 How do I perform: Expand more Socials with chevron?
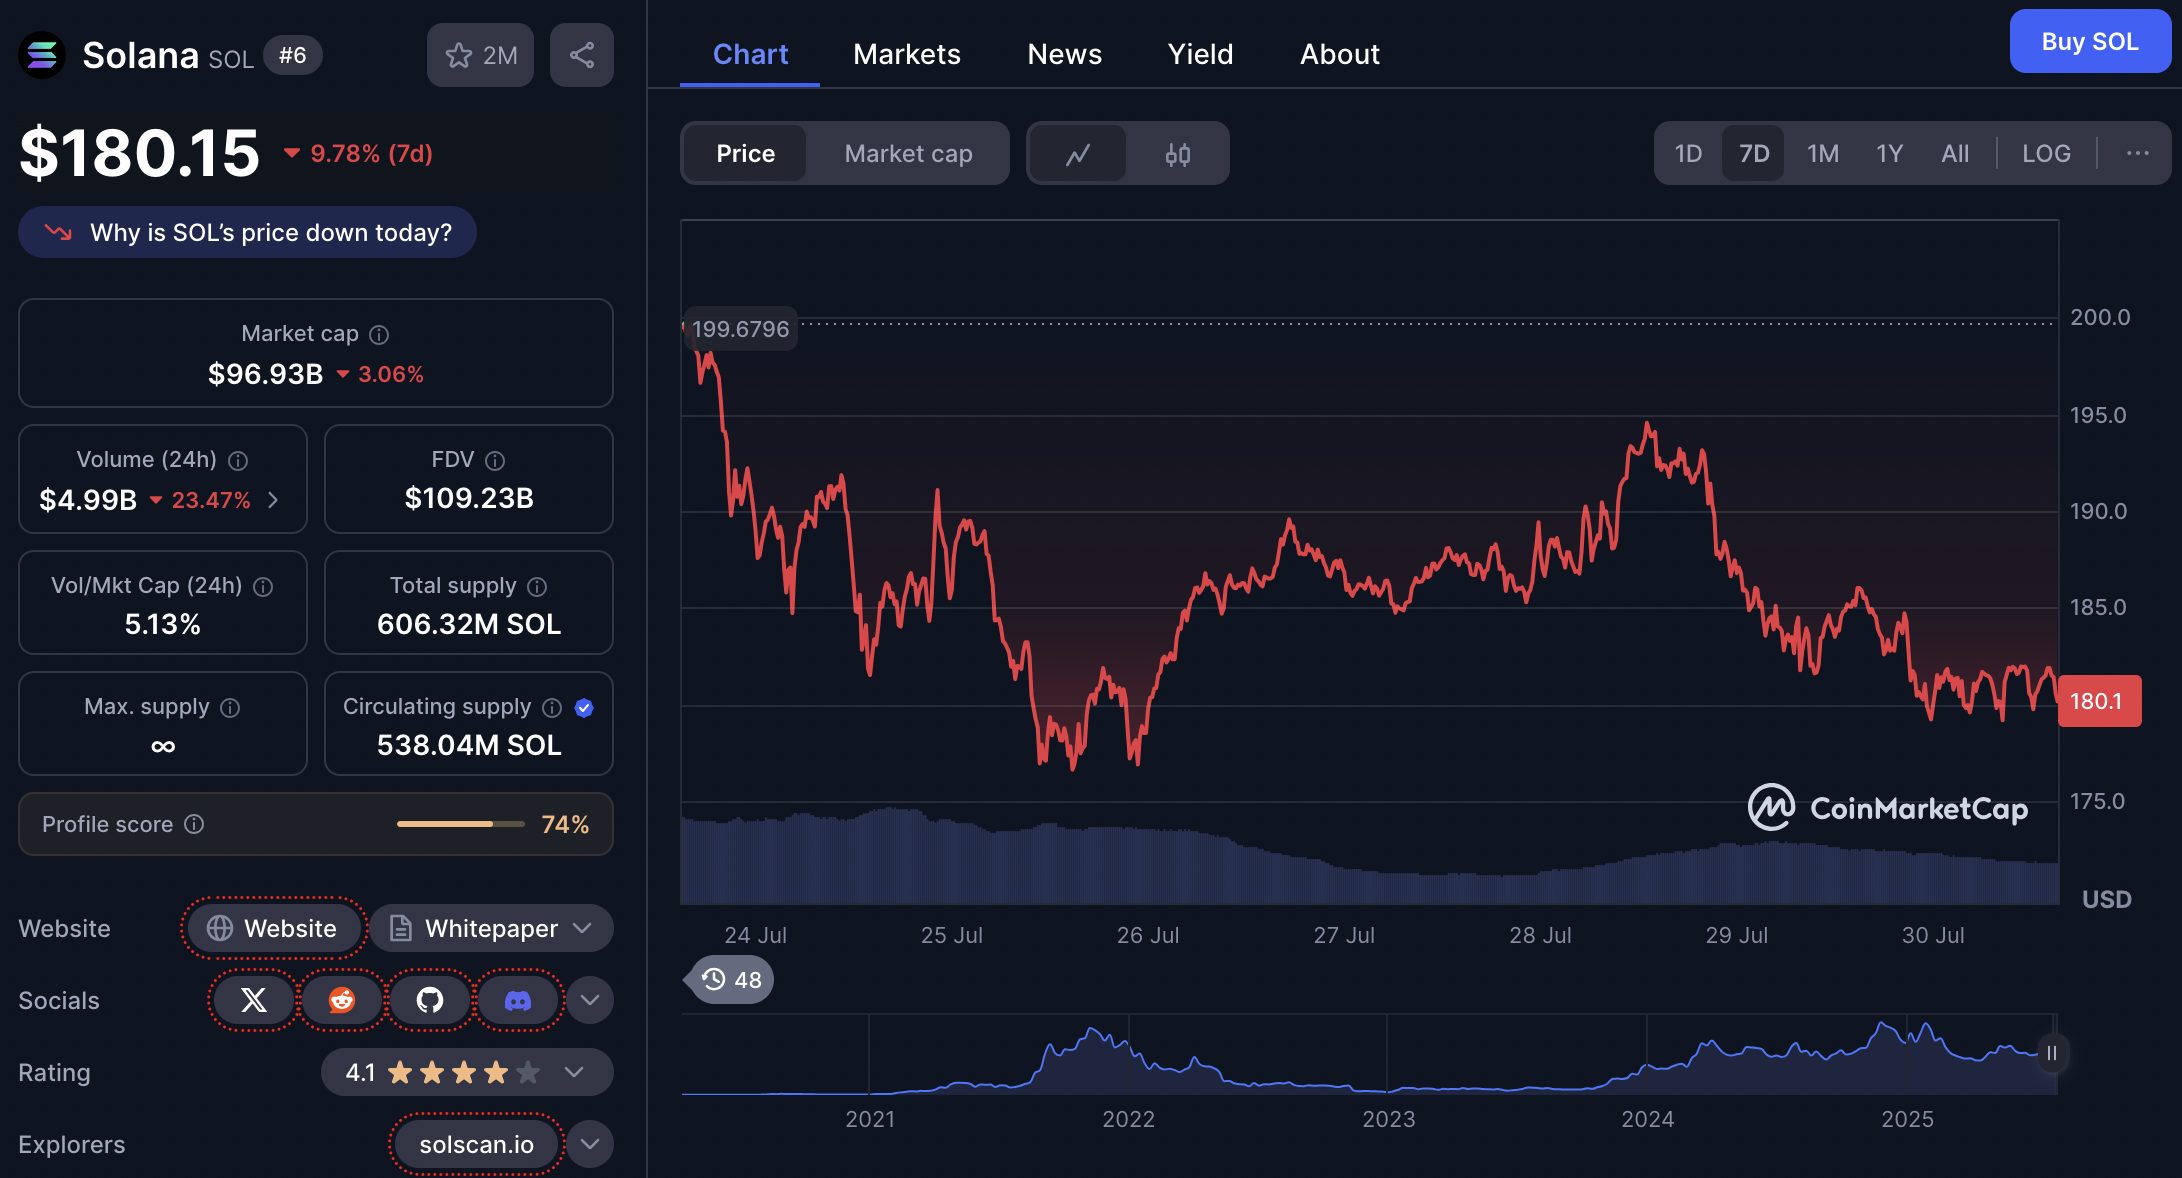[590, 1000]
